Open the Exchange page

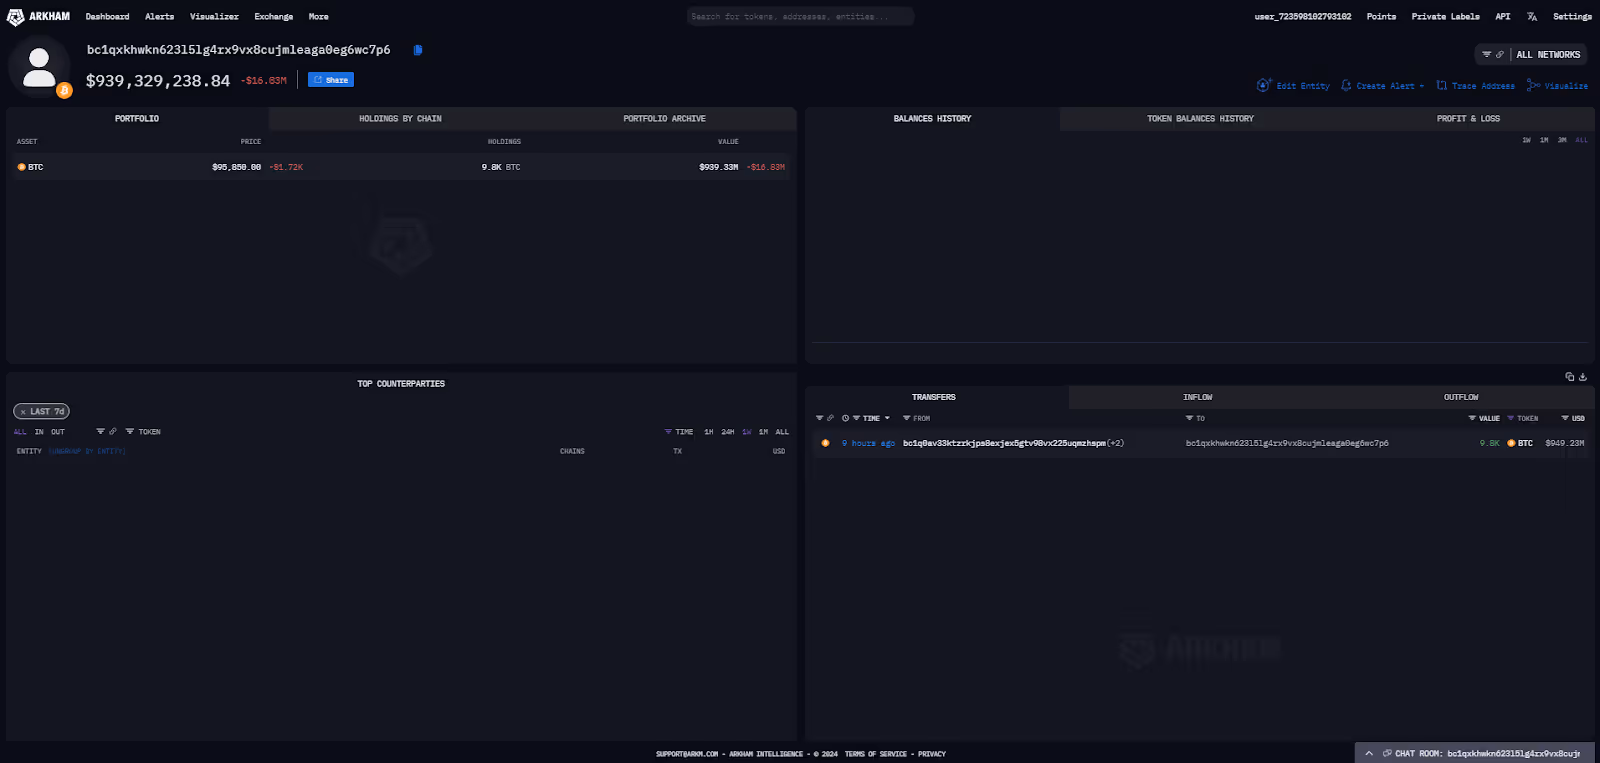pyautogui.click(x=273, y=17)
